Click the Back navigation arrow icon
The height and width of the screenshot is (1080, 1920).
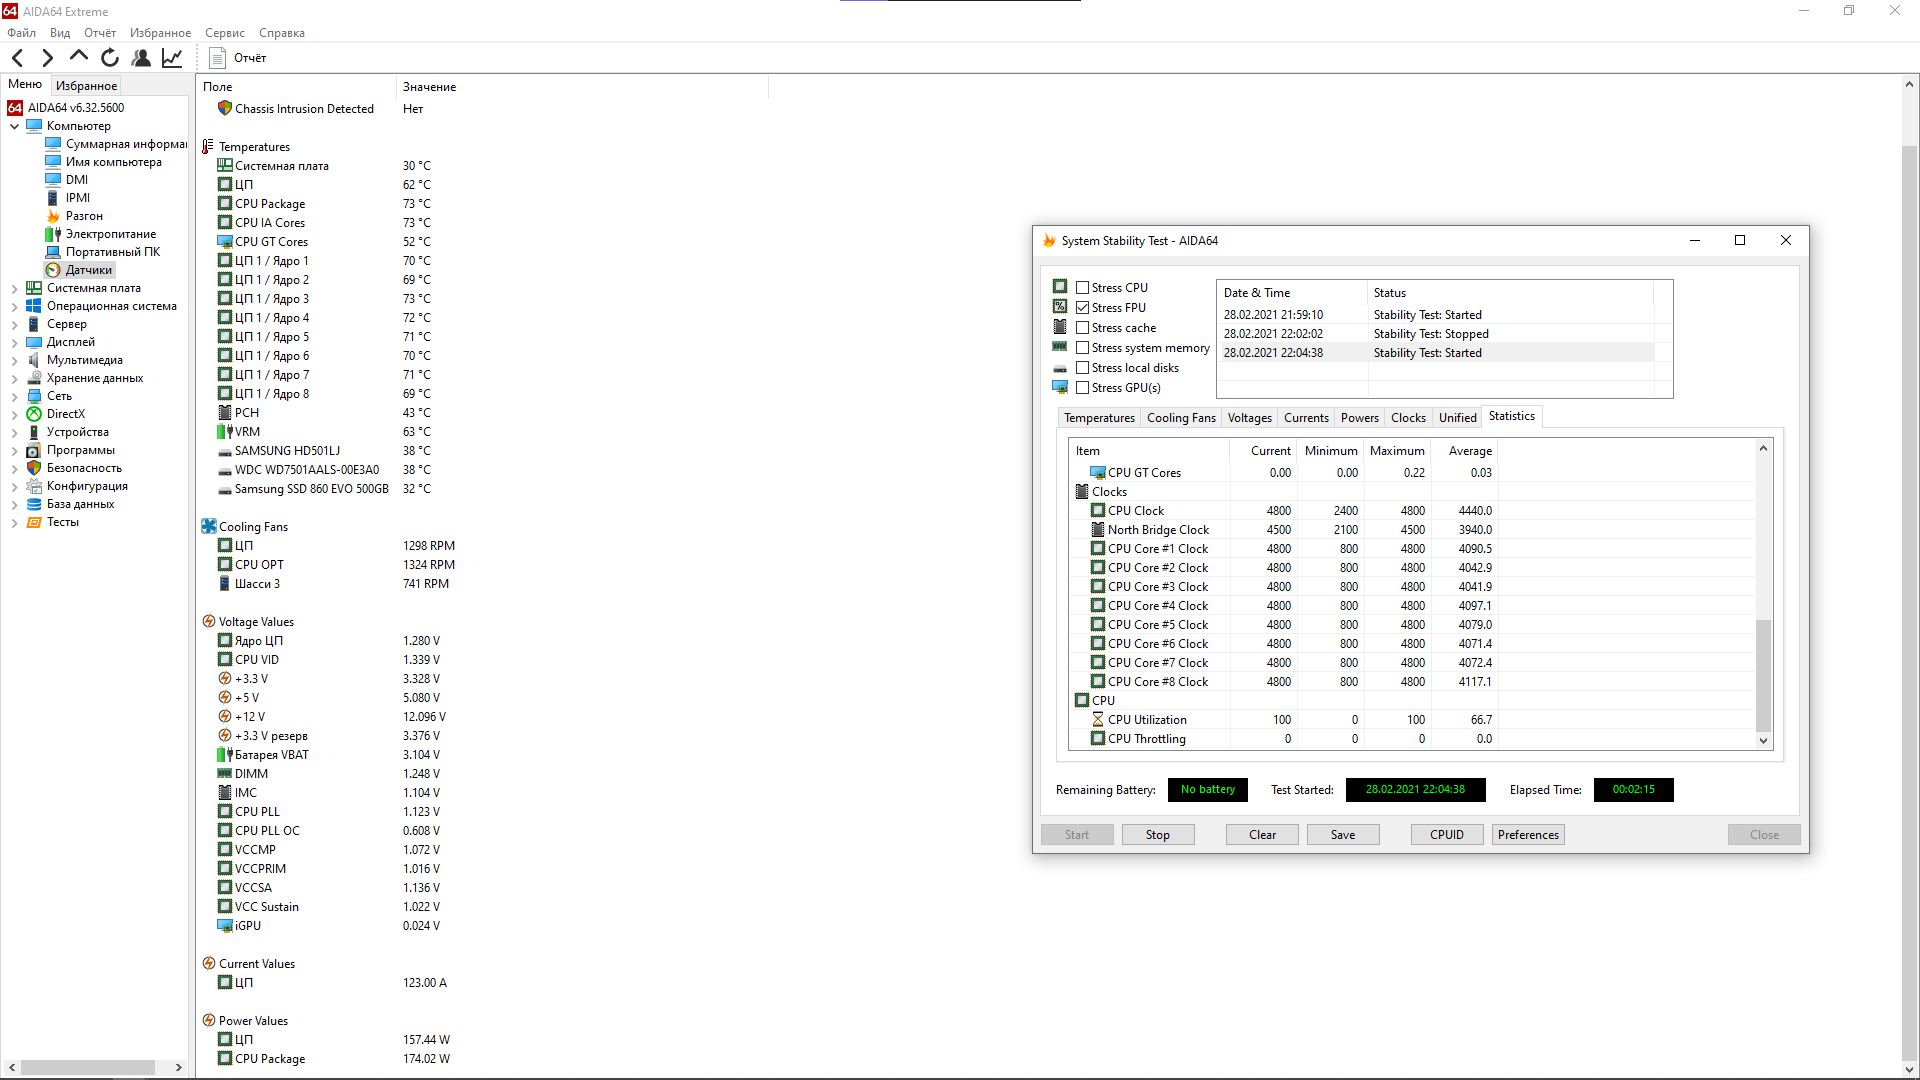click(x=17, y=58)
